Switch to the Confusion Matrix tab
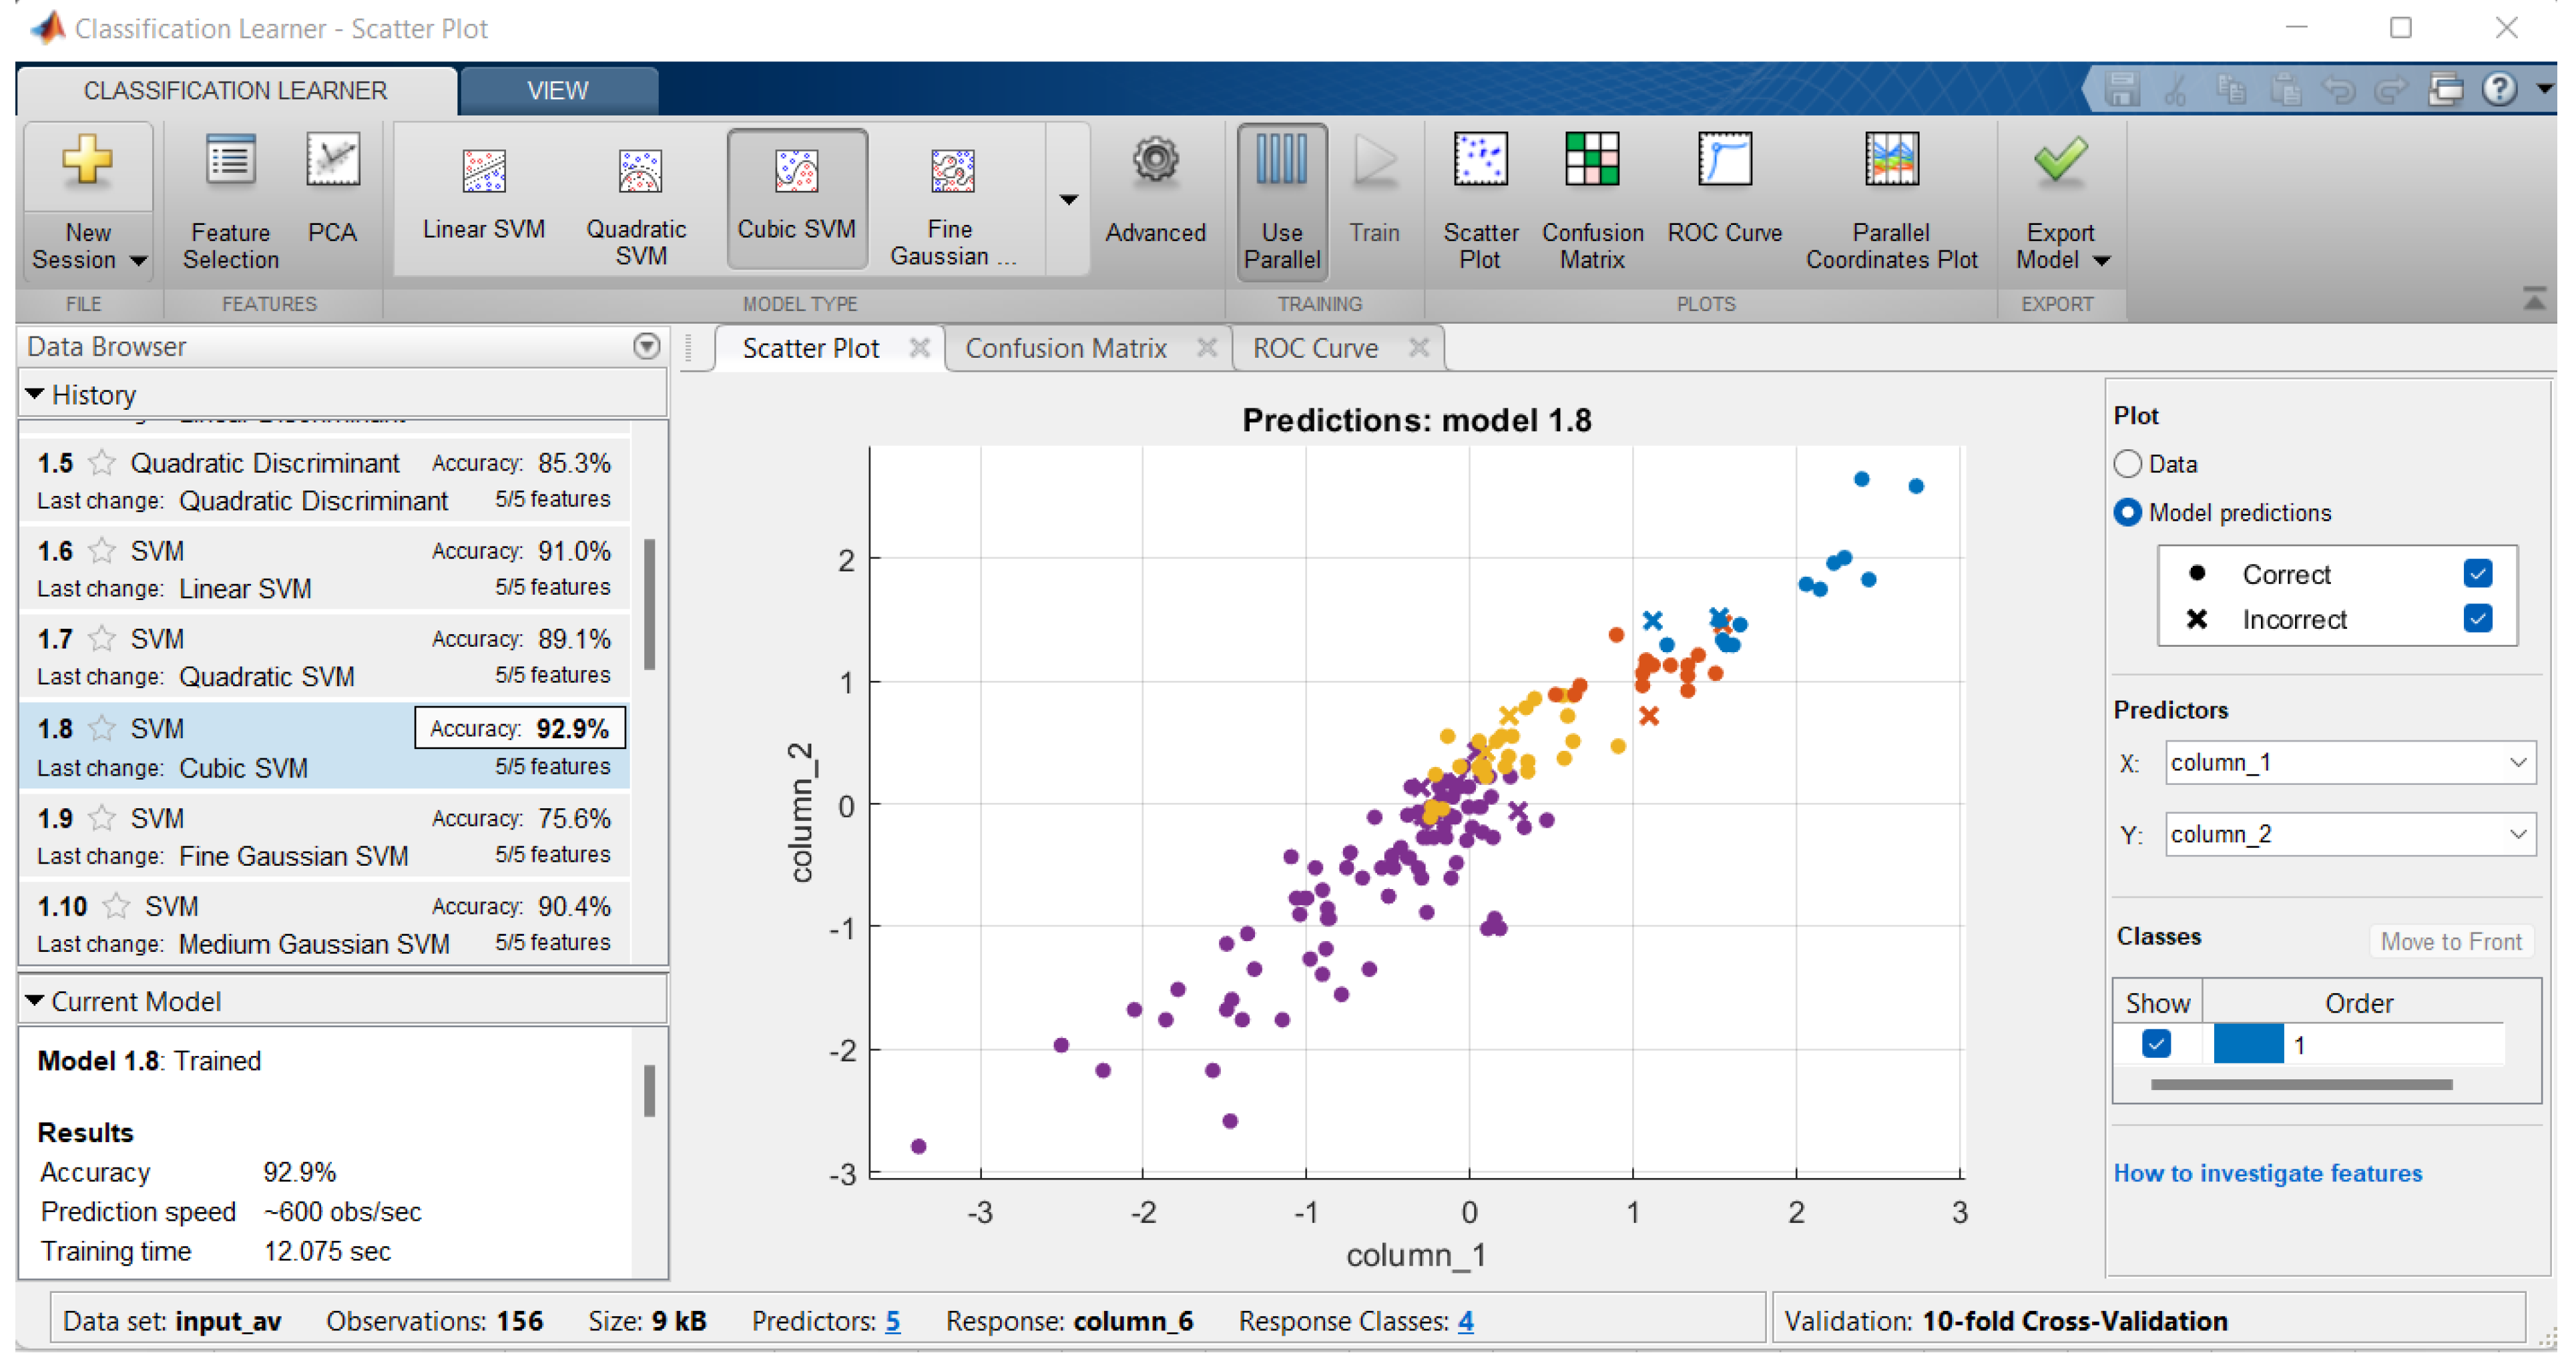 1065,348
